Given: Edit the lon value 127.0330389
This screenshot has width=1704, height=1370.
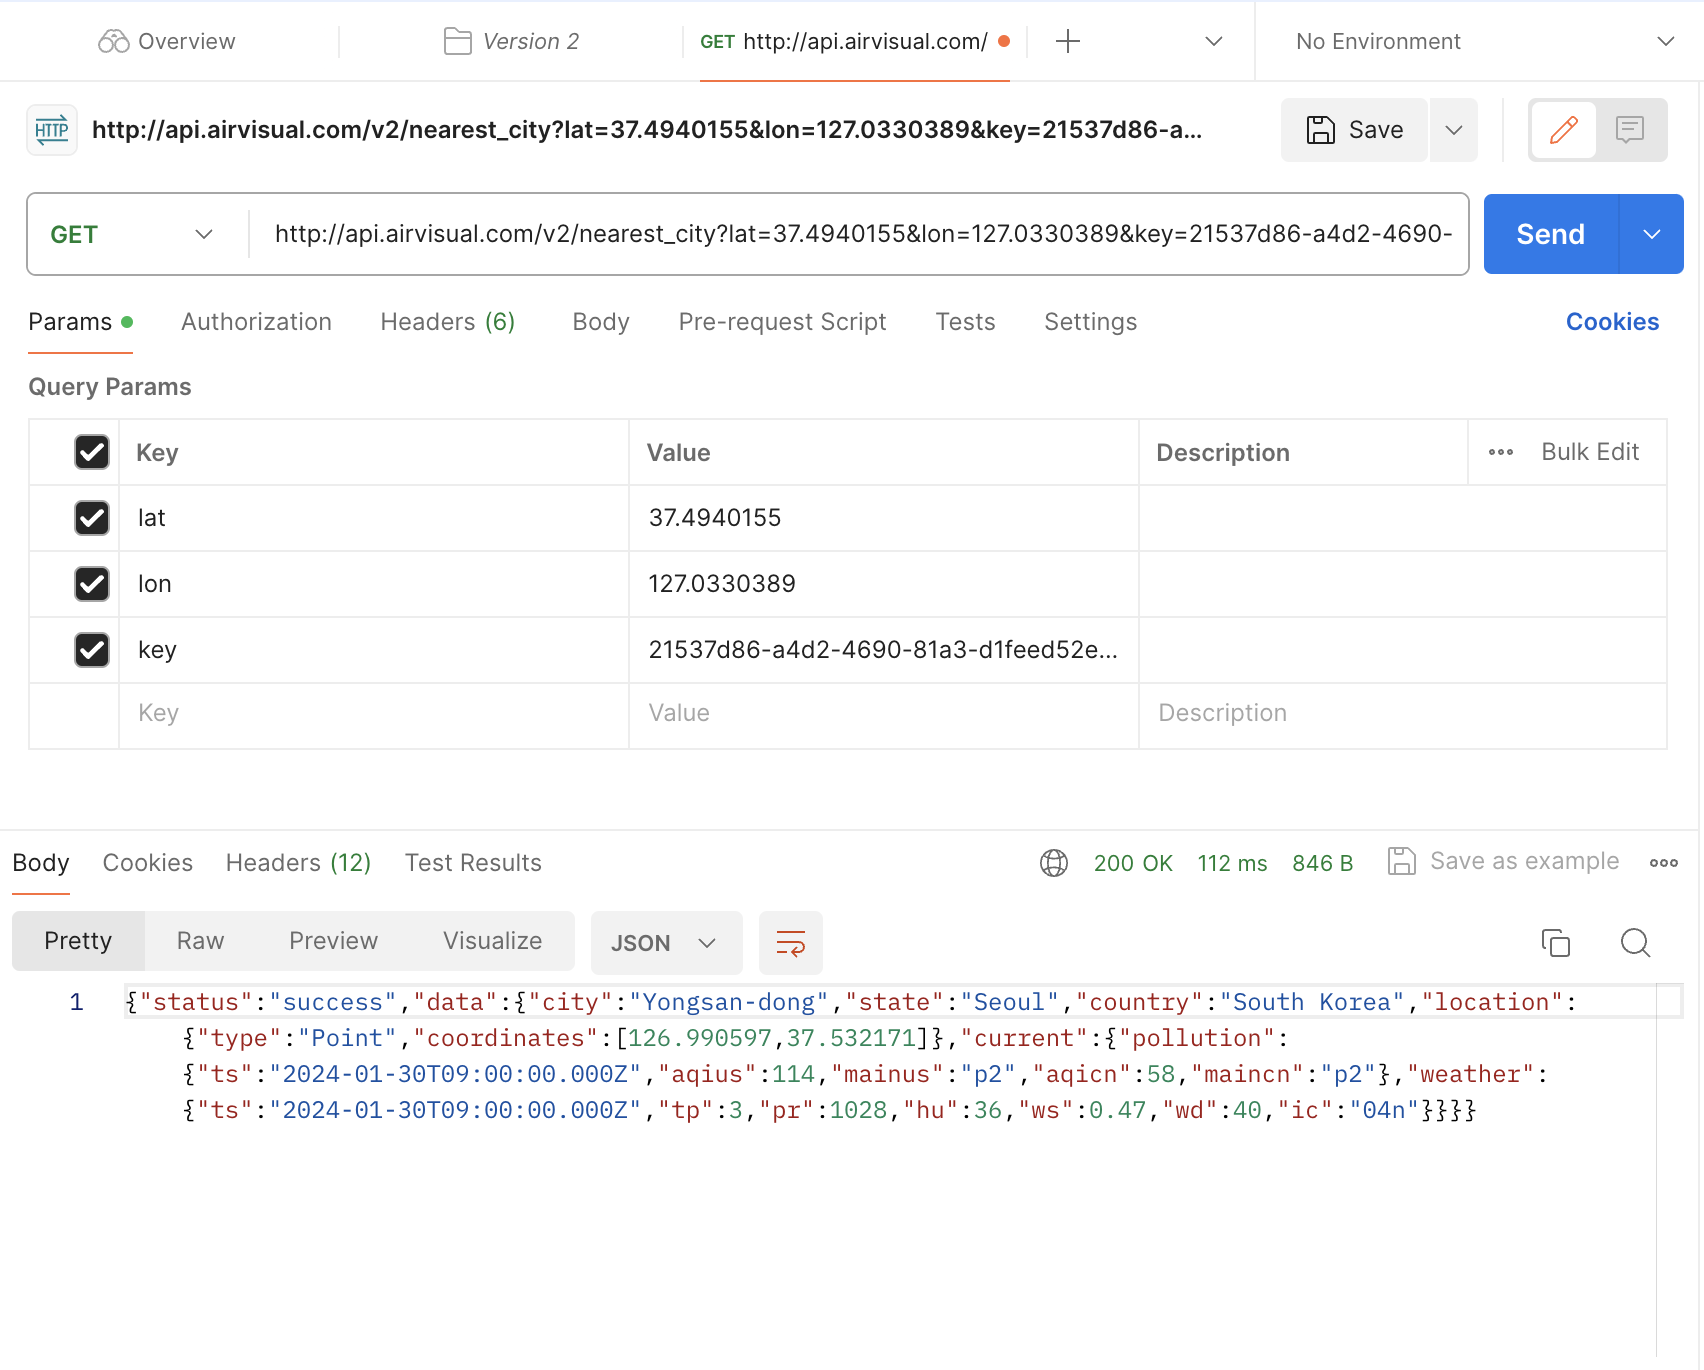Looking at the screenshot, I should pyautogui.click(x=884, y=584).
